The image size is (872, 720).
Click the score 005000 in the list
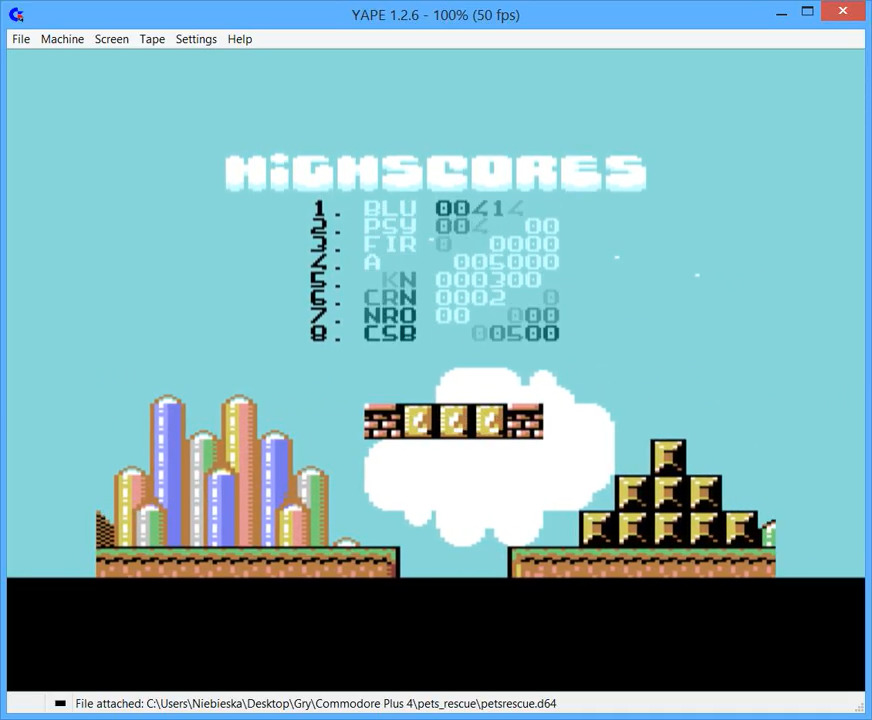click(506, 262)
